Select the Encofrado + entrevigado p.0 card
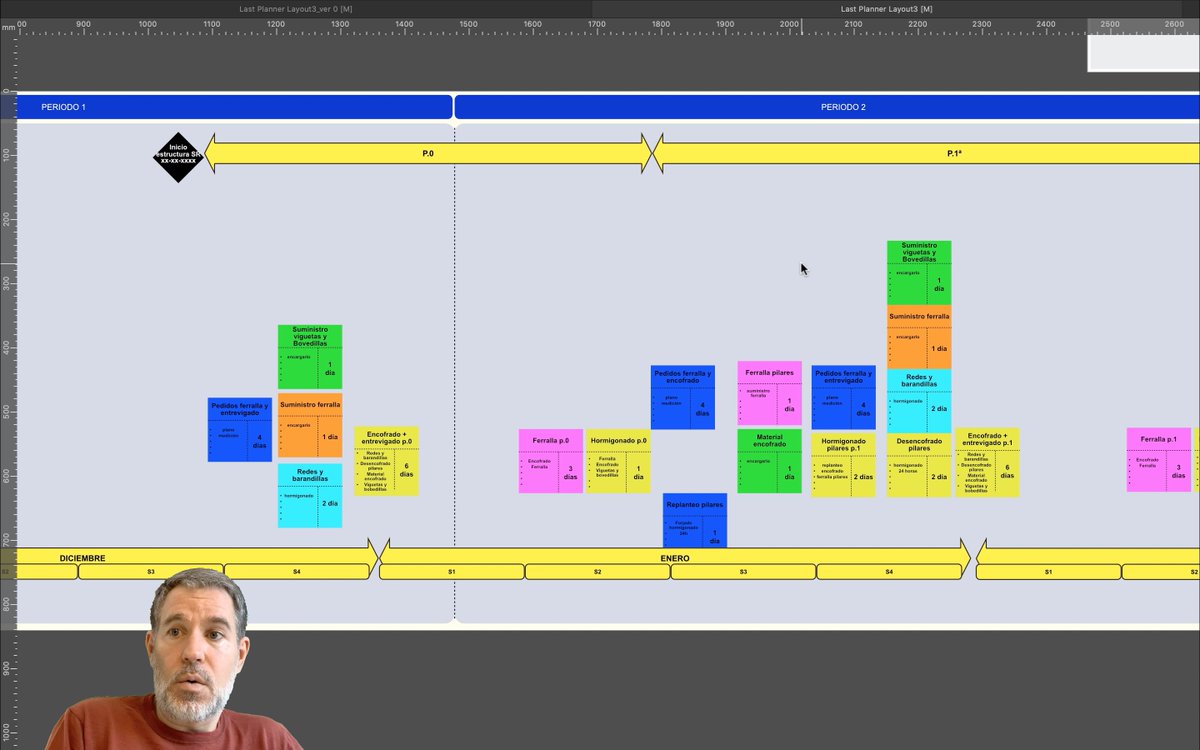1200x750 pixels. click(386, 461)
